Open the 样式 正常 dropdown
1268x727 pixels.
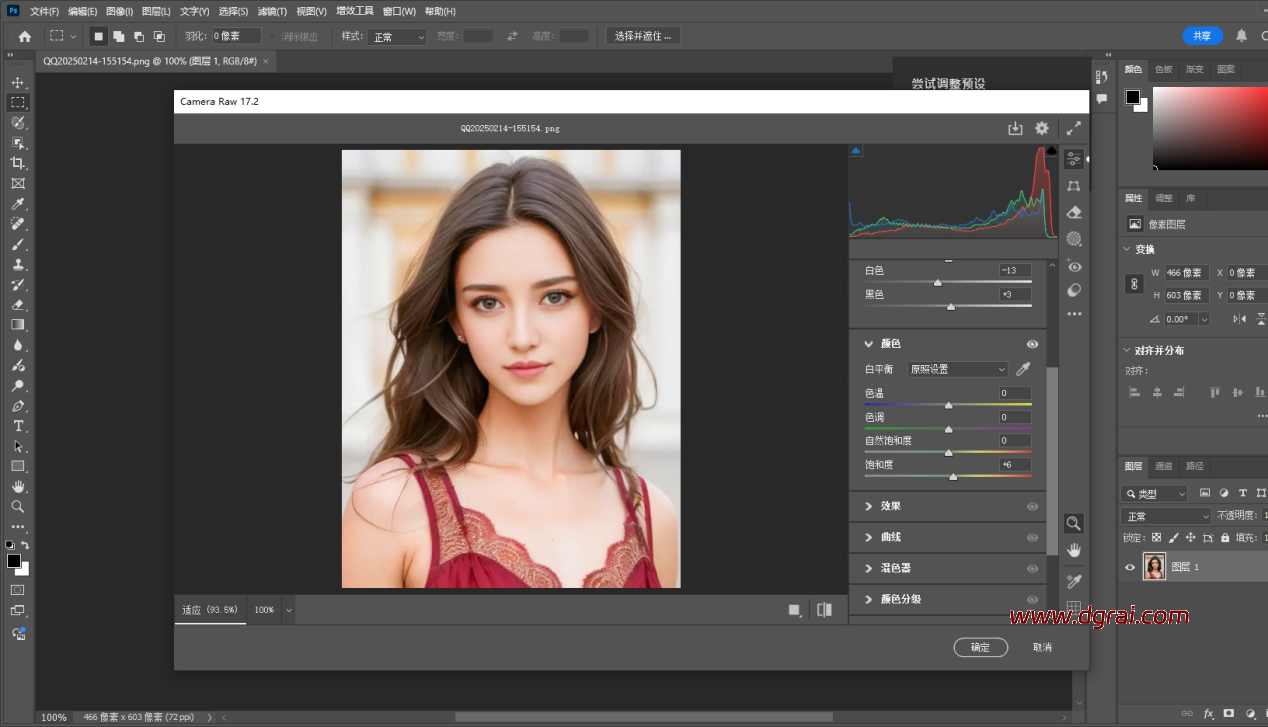click(397, 36)
